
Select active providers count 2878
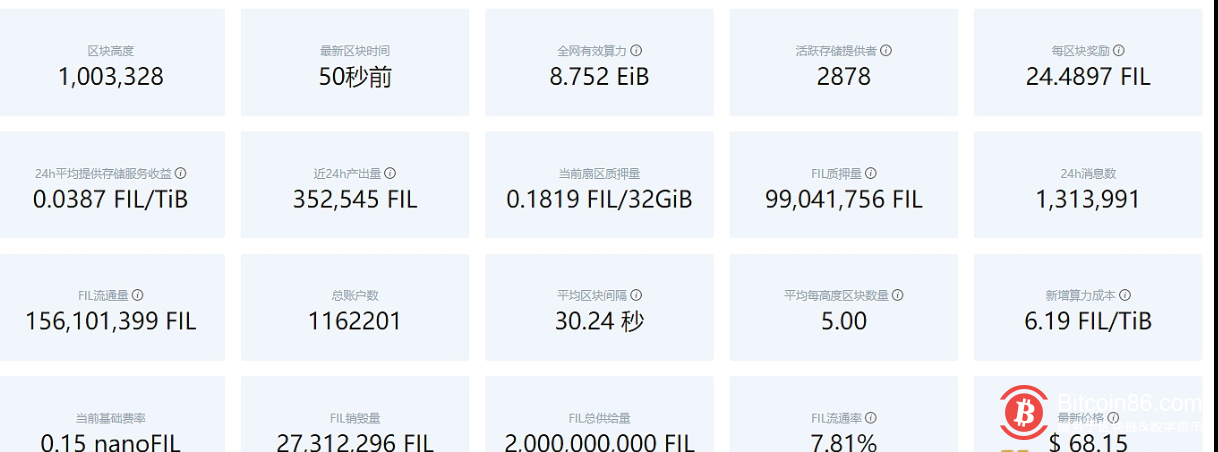click(x=844, y=77)
